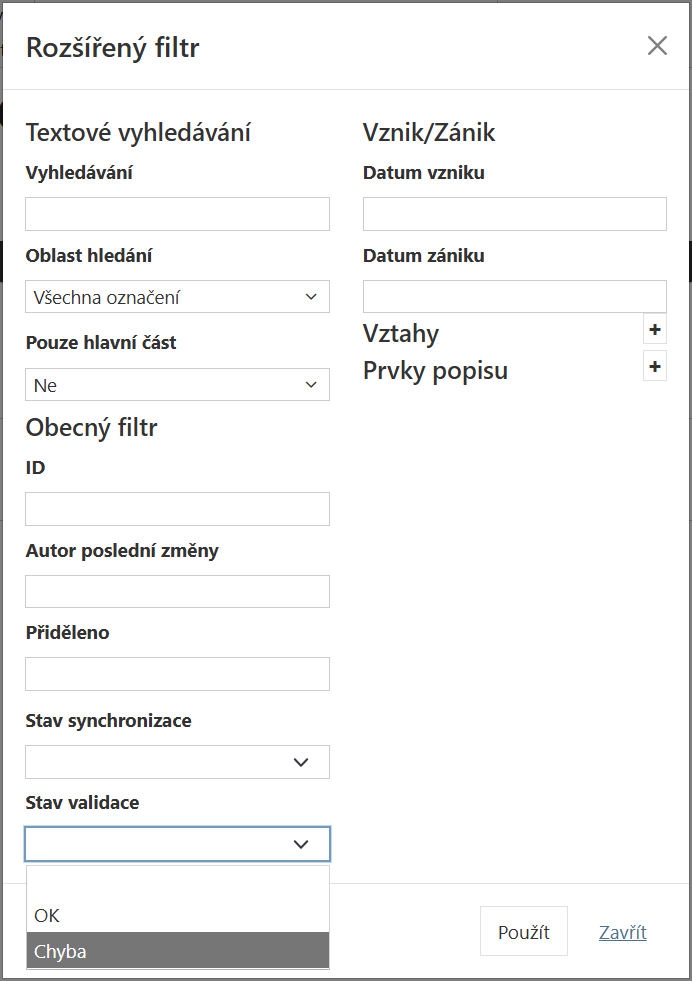Viewport: 692px width, 981px height.
Task: Expand Prvky popisu using its plus icon
Action: [x=656, y=367]
